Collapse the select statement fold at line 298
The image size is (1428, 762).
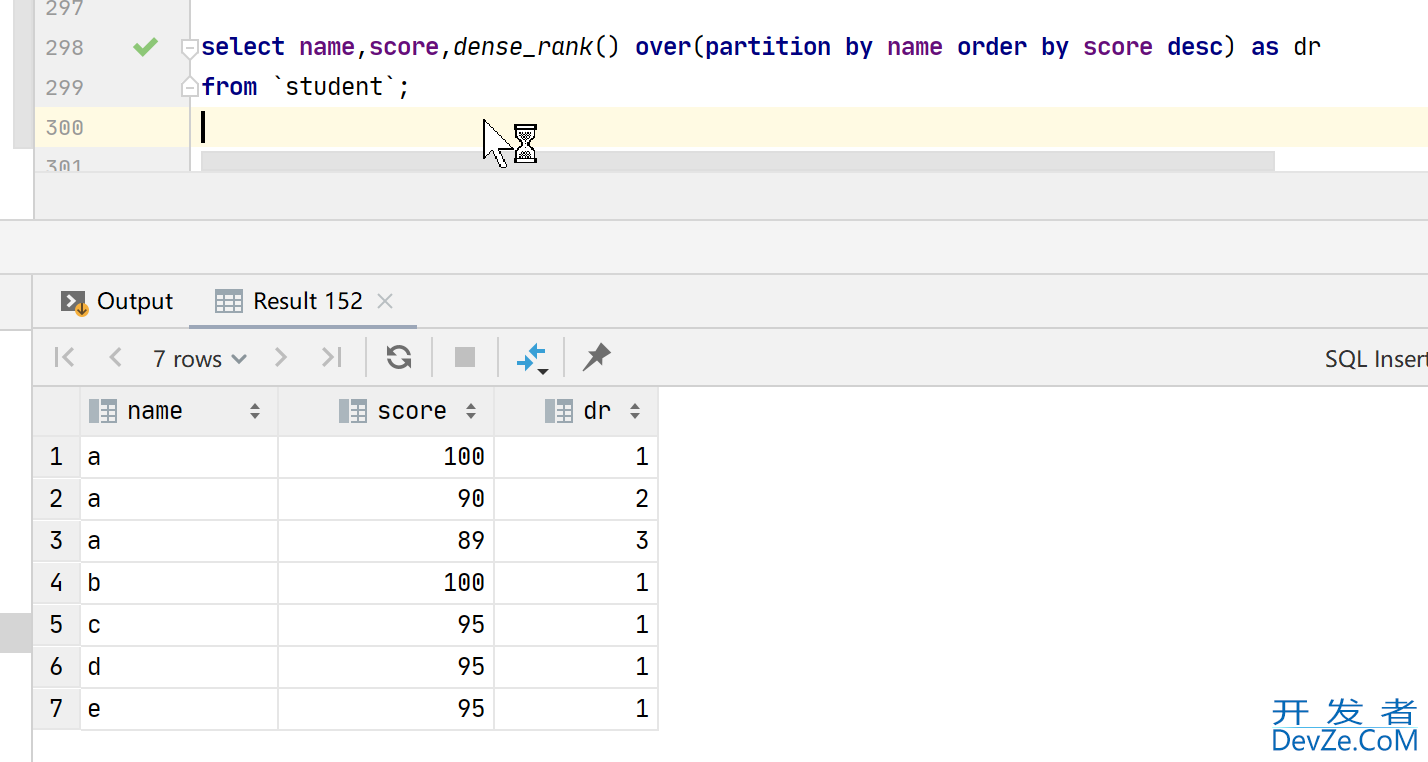pyautogui.click(x=190, y=47)
